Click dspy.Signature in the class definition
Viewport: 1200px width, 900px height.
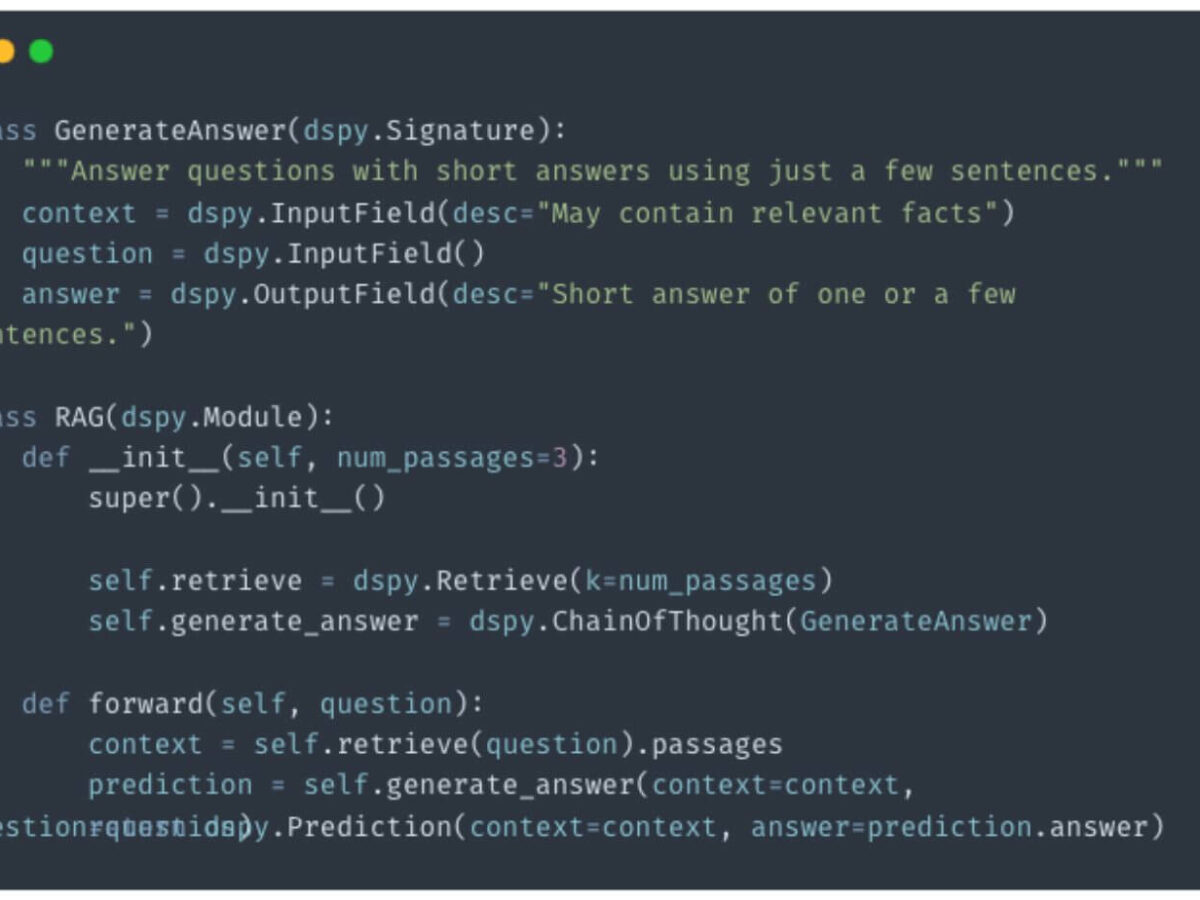419,131
